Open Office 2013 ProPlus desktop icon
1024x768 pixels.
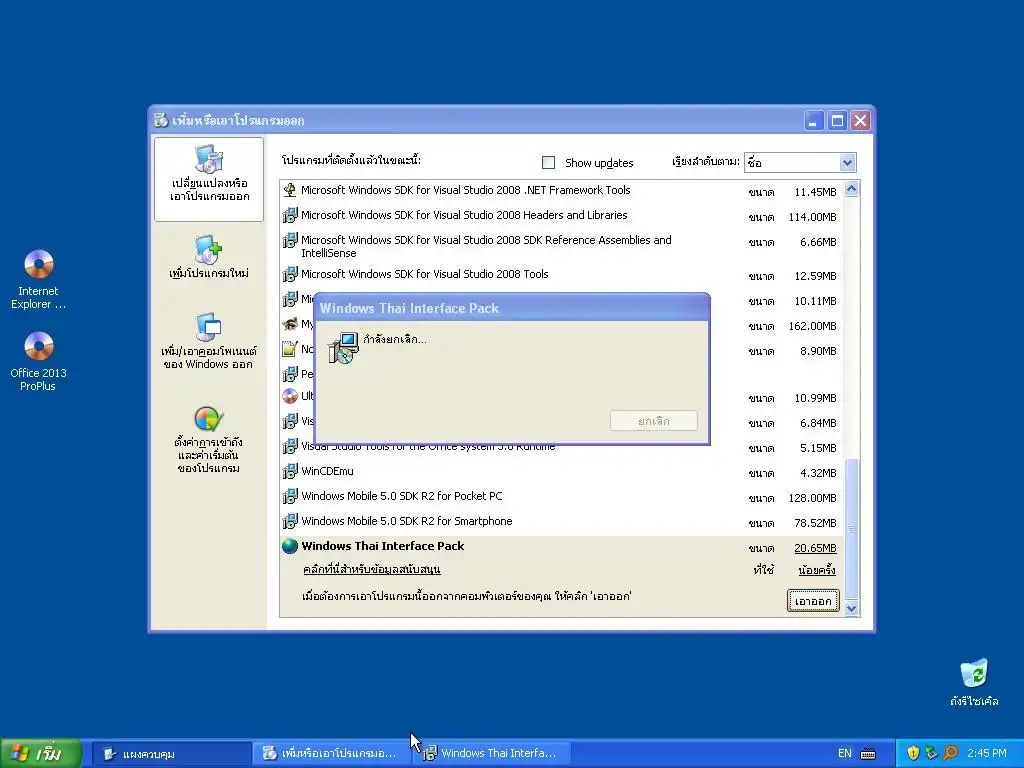tap(39, 346)
